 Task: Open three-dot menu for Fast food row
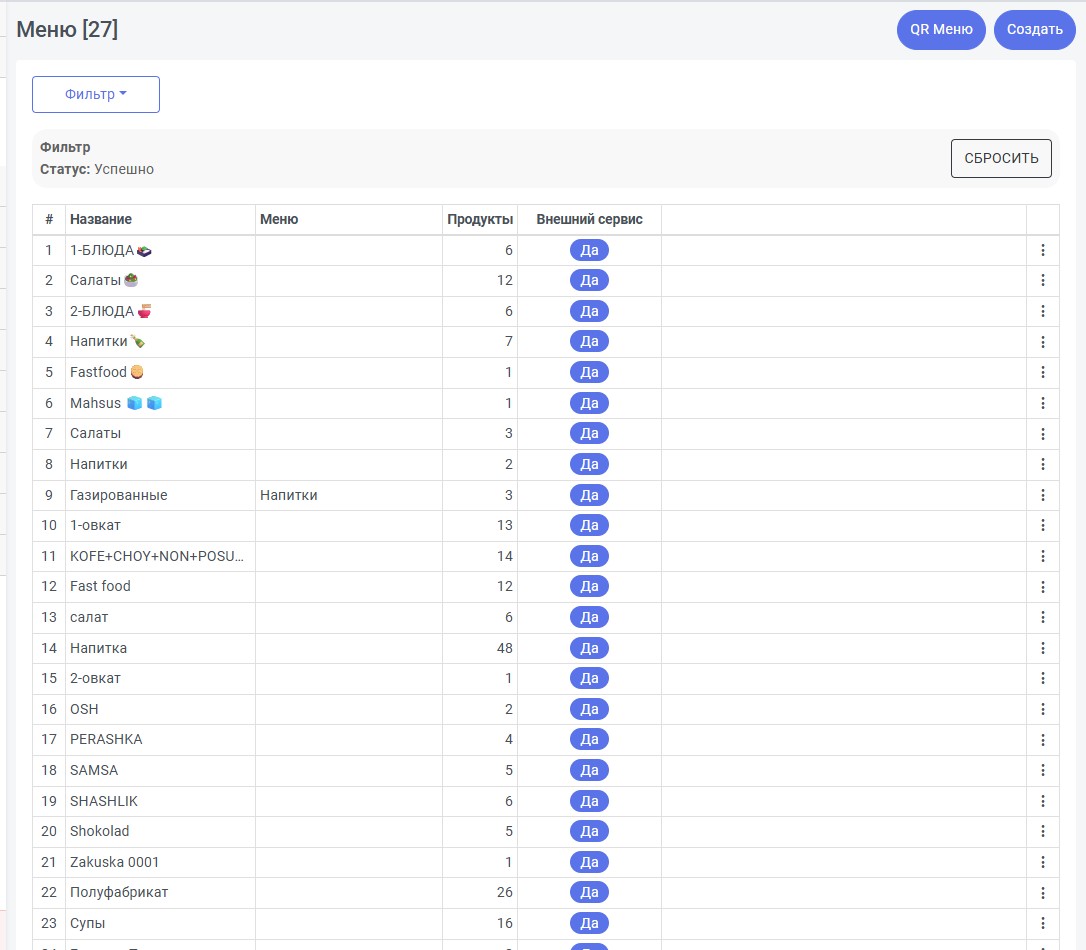(1042, 586)
